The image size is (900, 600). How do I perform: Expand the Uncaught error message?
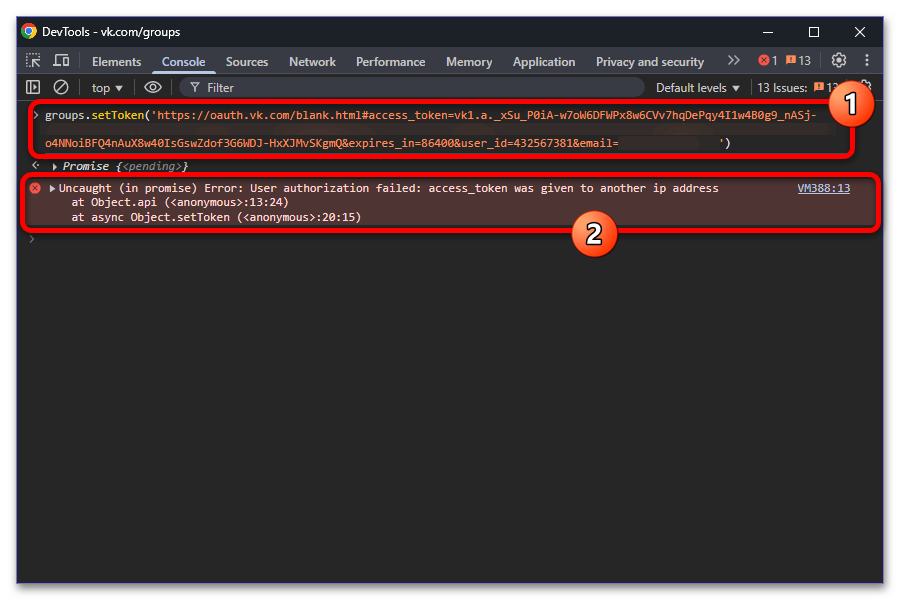(52, 188)
